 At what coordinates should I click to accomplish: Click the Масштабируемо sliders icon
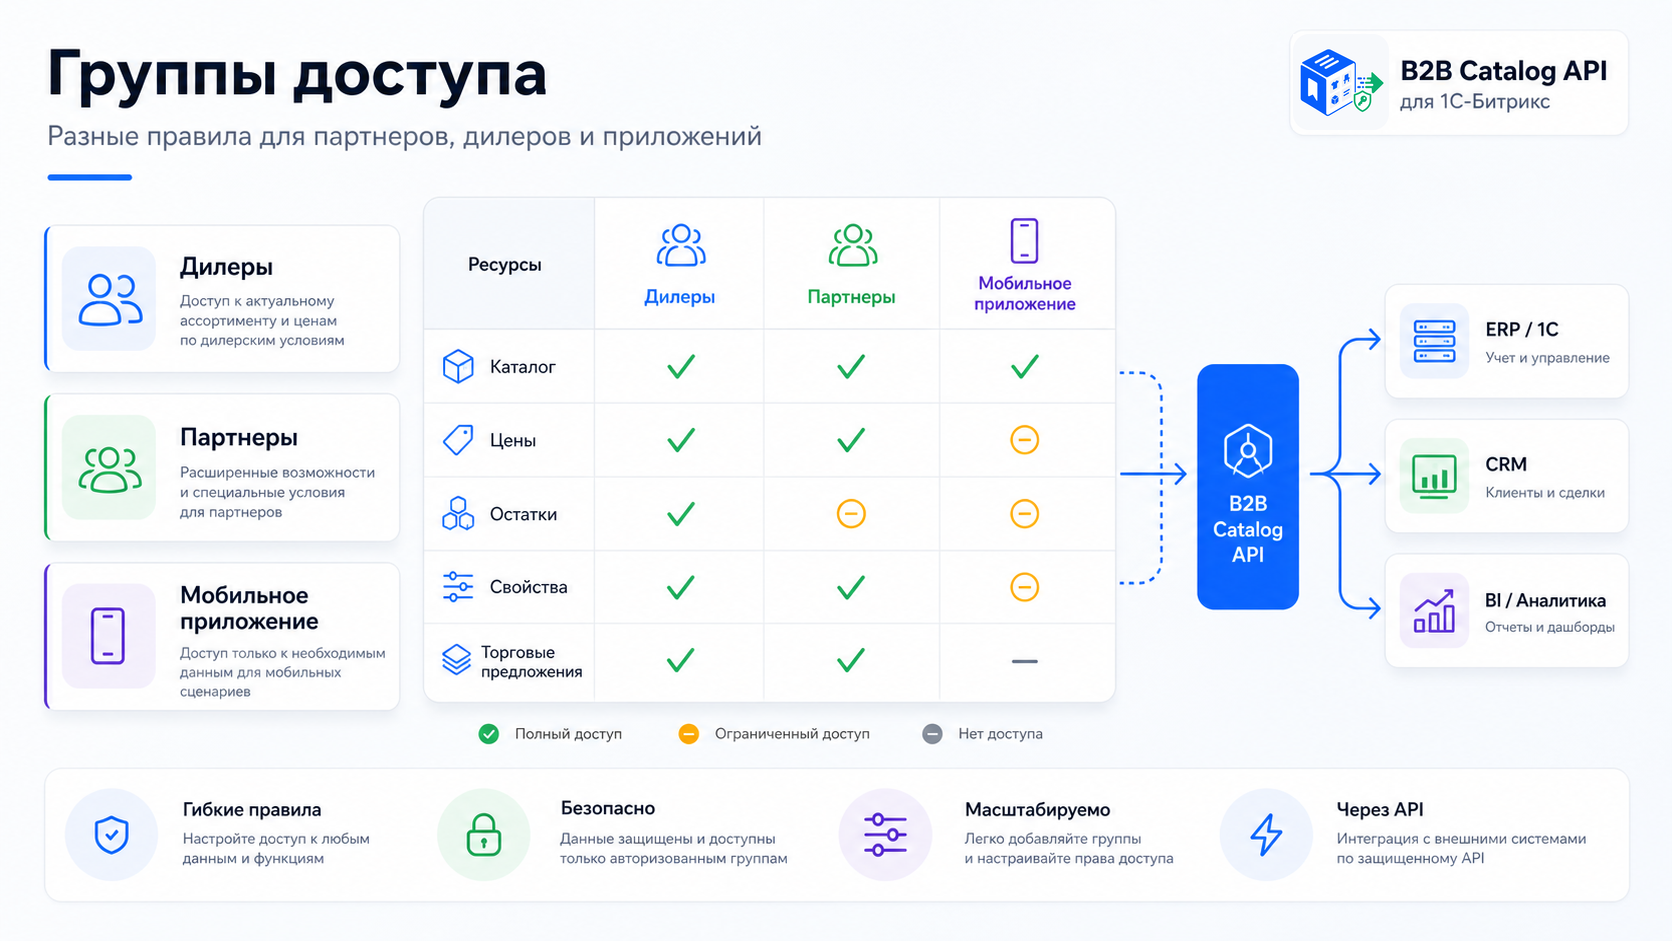point(885,835)
